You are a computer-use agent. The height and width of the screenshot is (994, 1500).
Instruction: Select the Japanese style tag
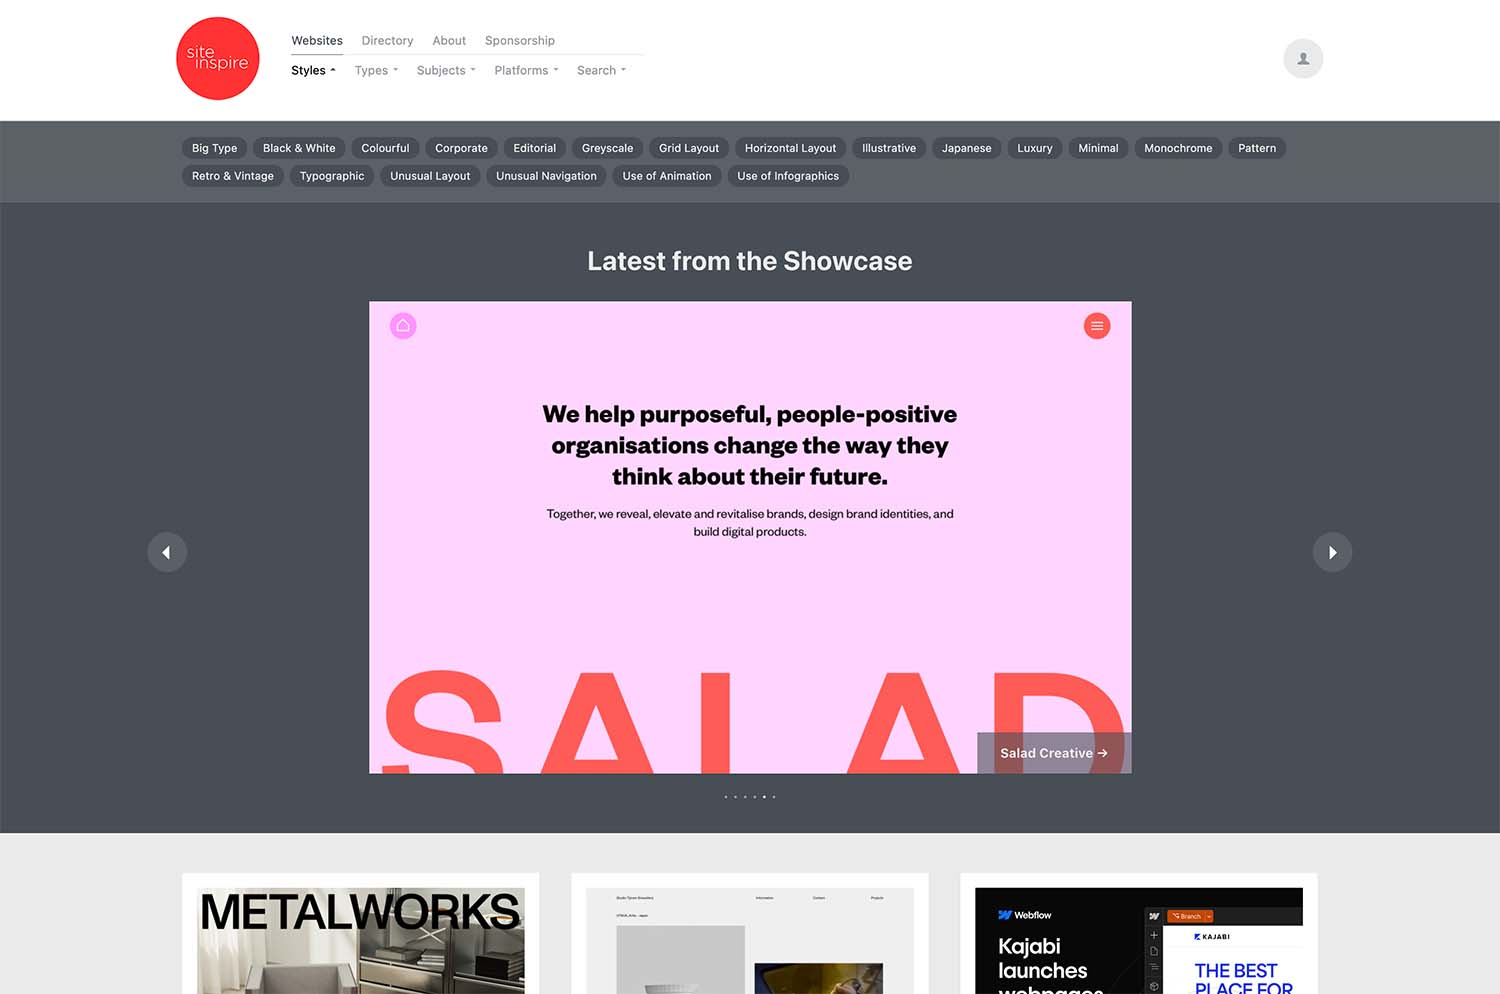[x=967, y=148]
